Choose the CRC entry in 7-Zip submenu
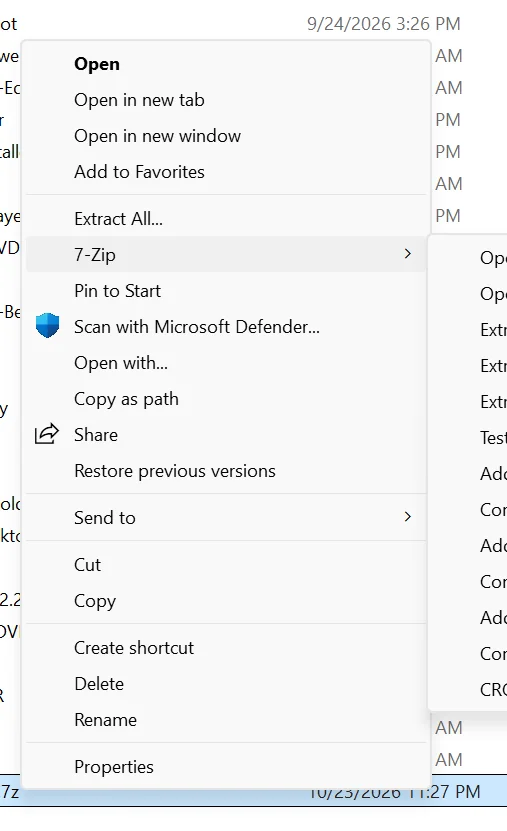The height and width of the screenshot is (831, 507). [x=493, y=689]
